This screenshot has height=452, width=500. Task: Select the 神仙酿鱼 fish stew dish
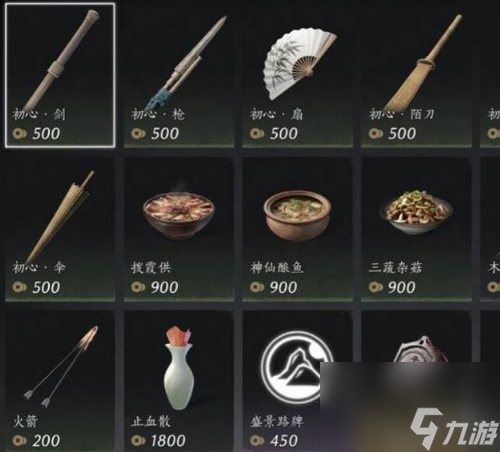[297, 229]
